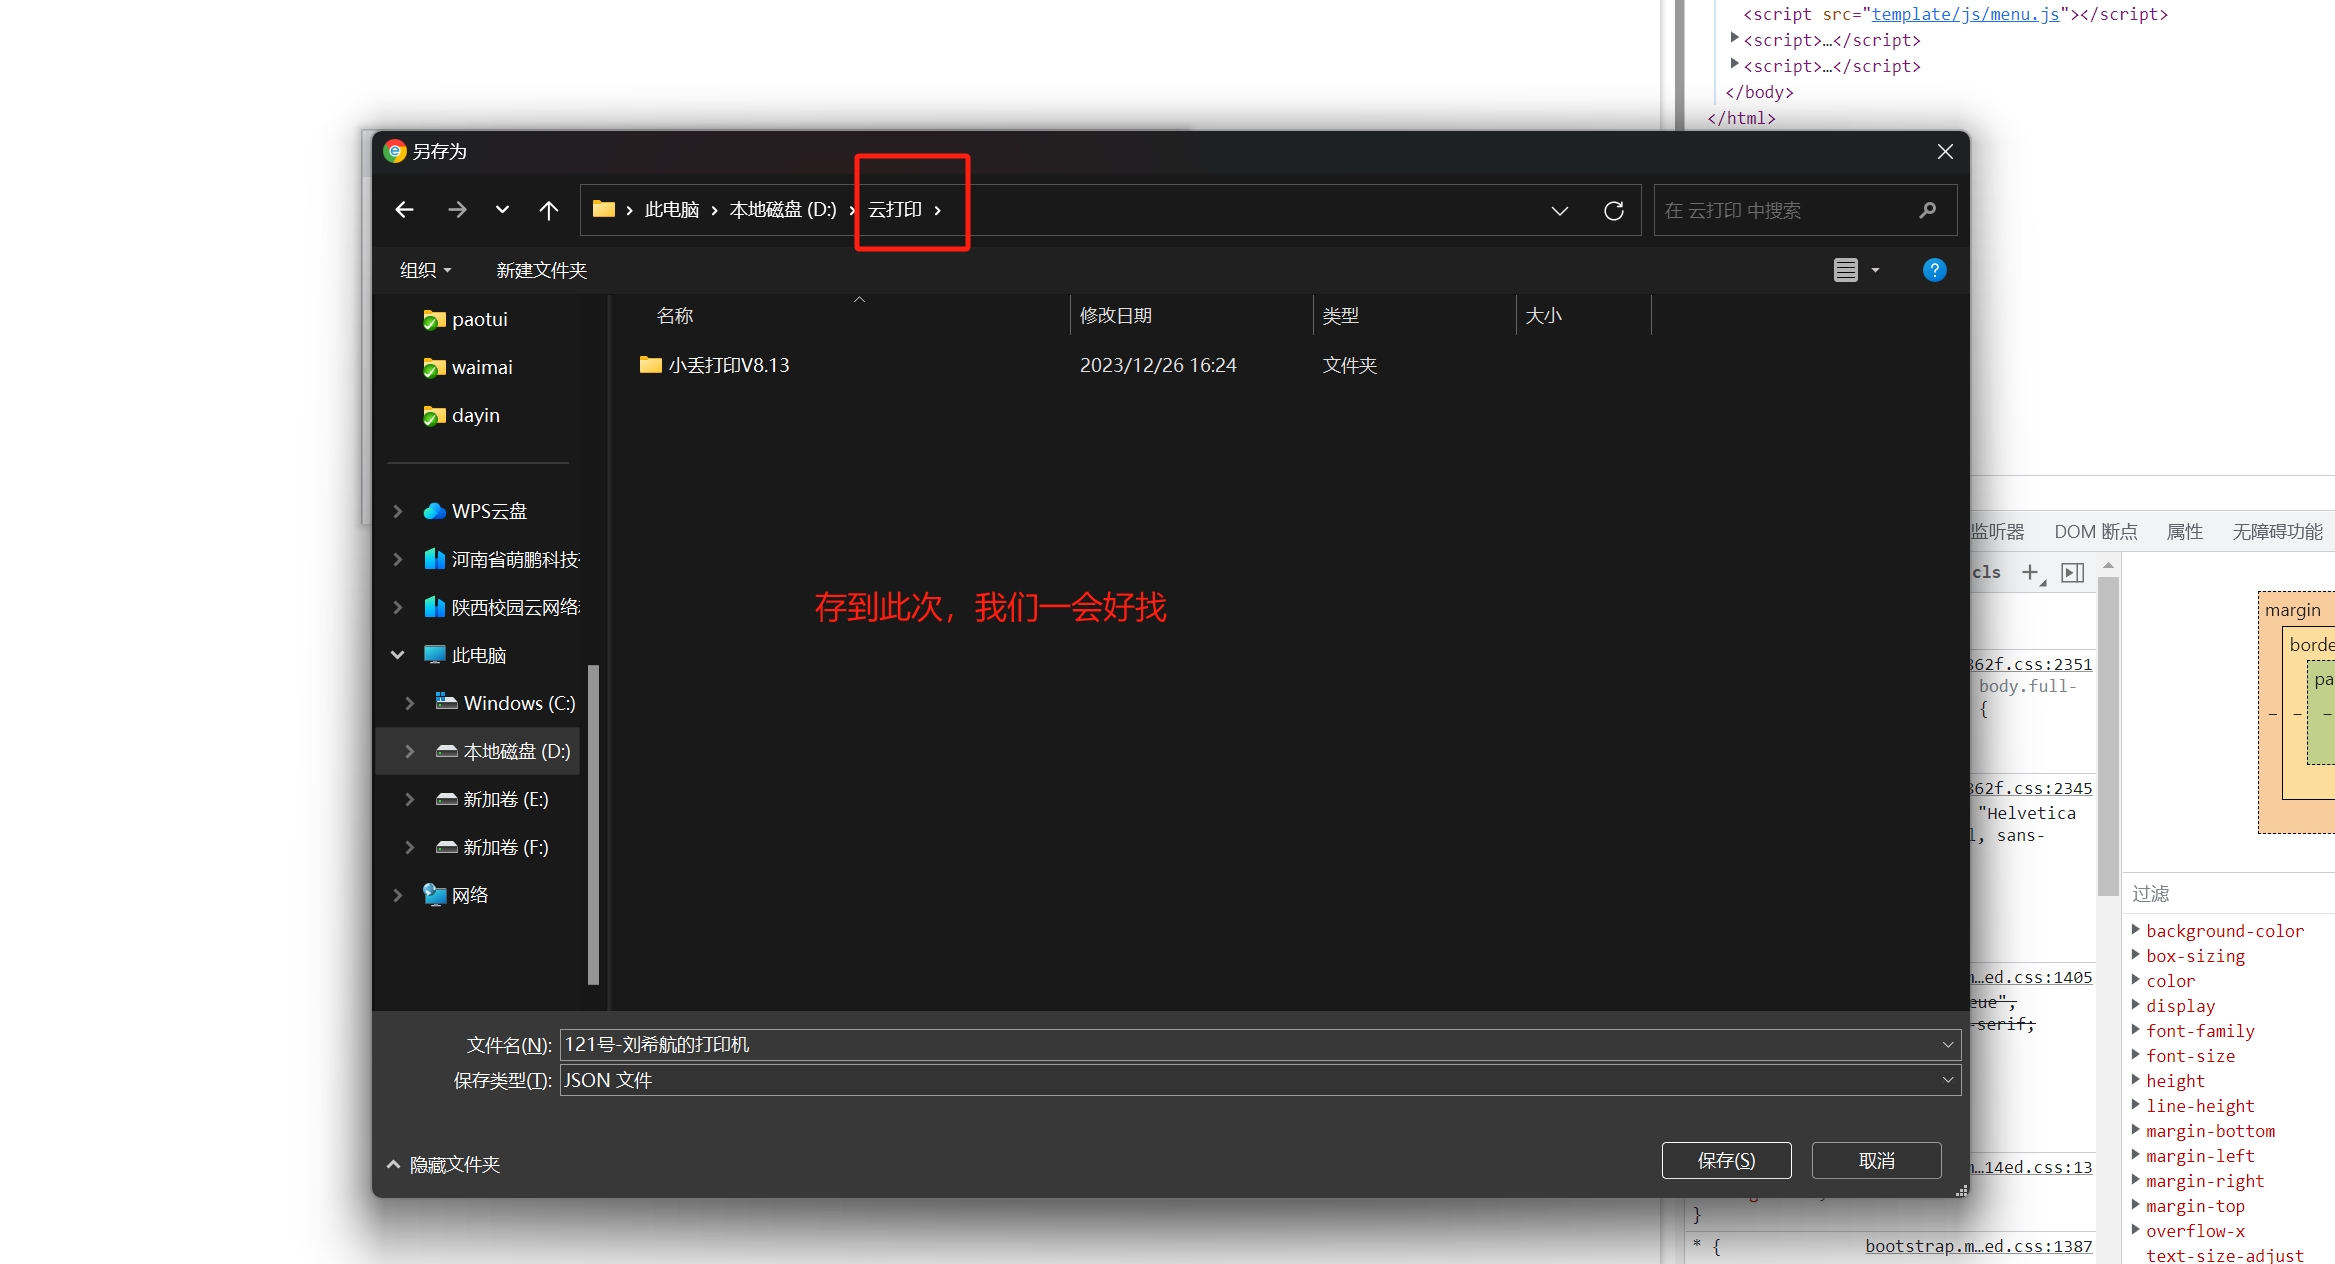Screen dimensions: 2335x1264
Task: Select 新加卷 (F:) drive
Action: pos(492,847)
